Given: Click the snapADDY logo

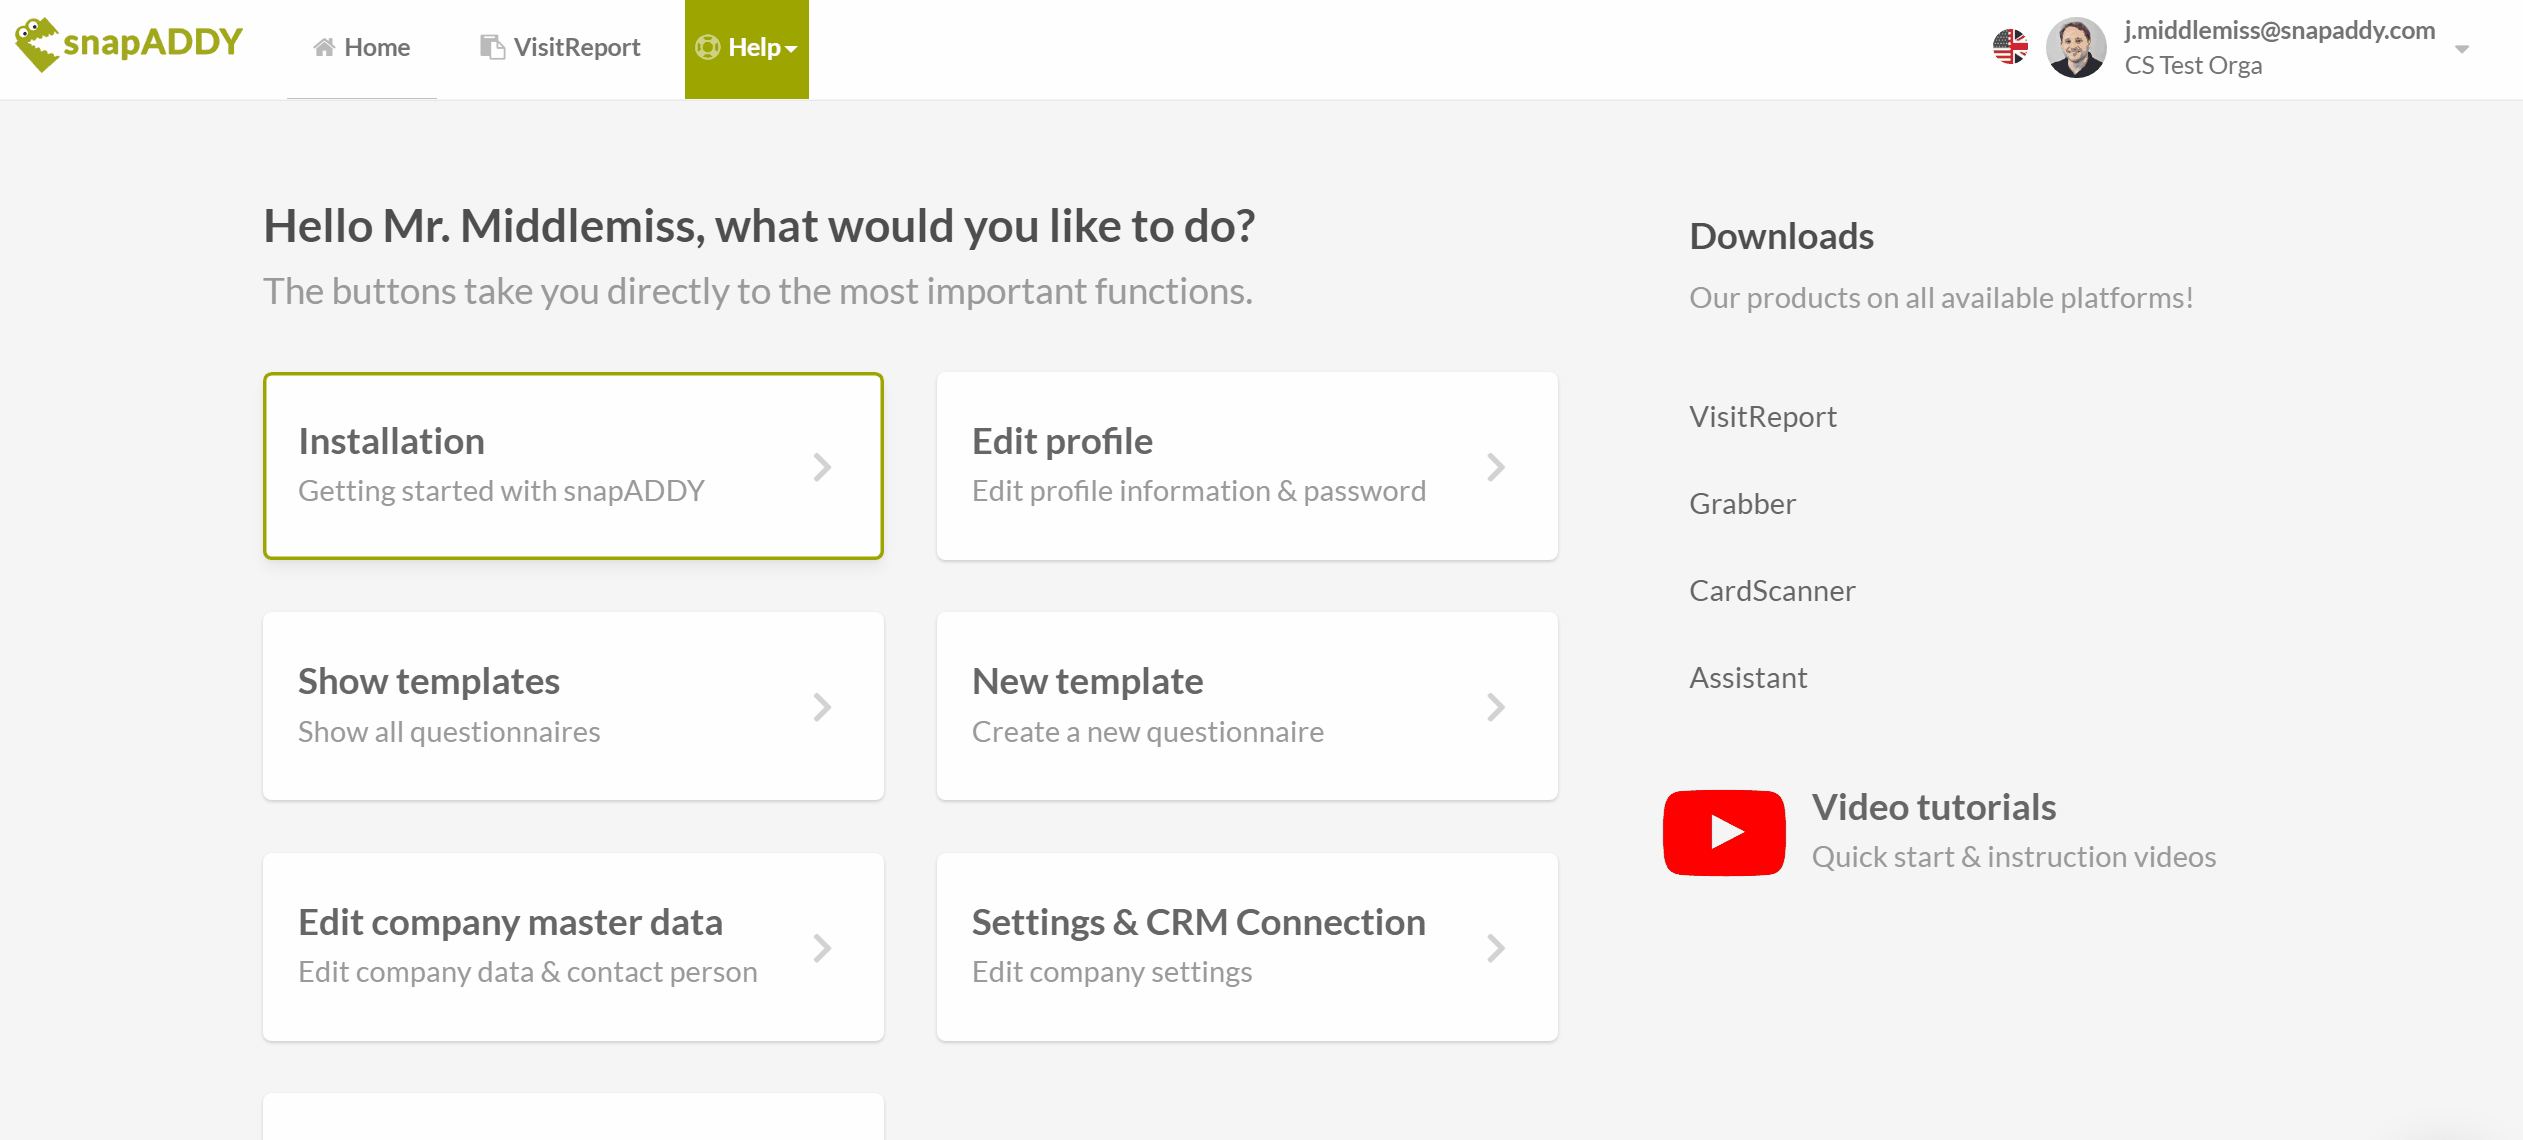Looking at the screenshot, I should [x=127, y=44].
